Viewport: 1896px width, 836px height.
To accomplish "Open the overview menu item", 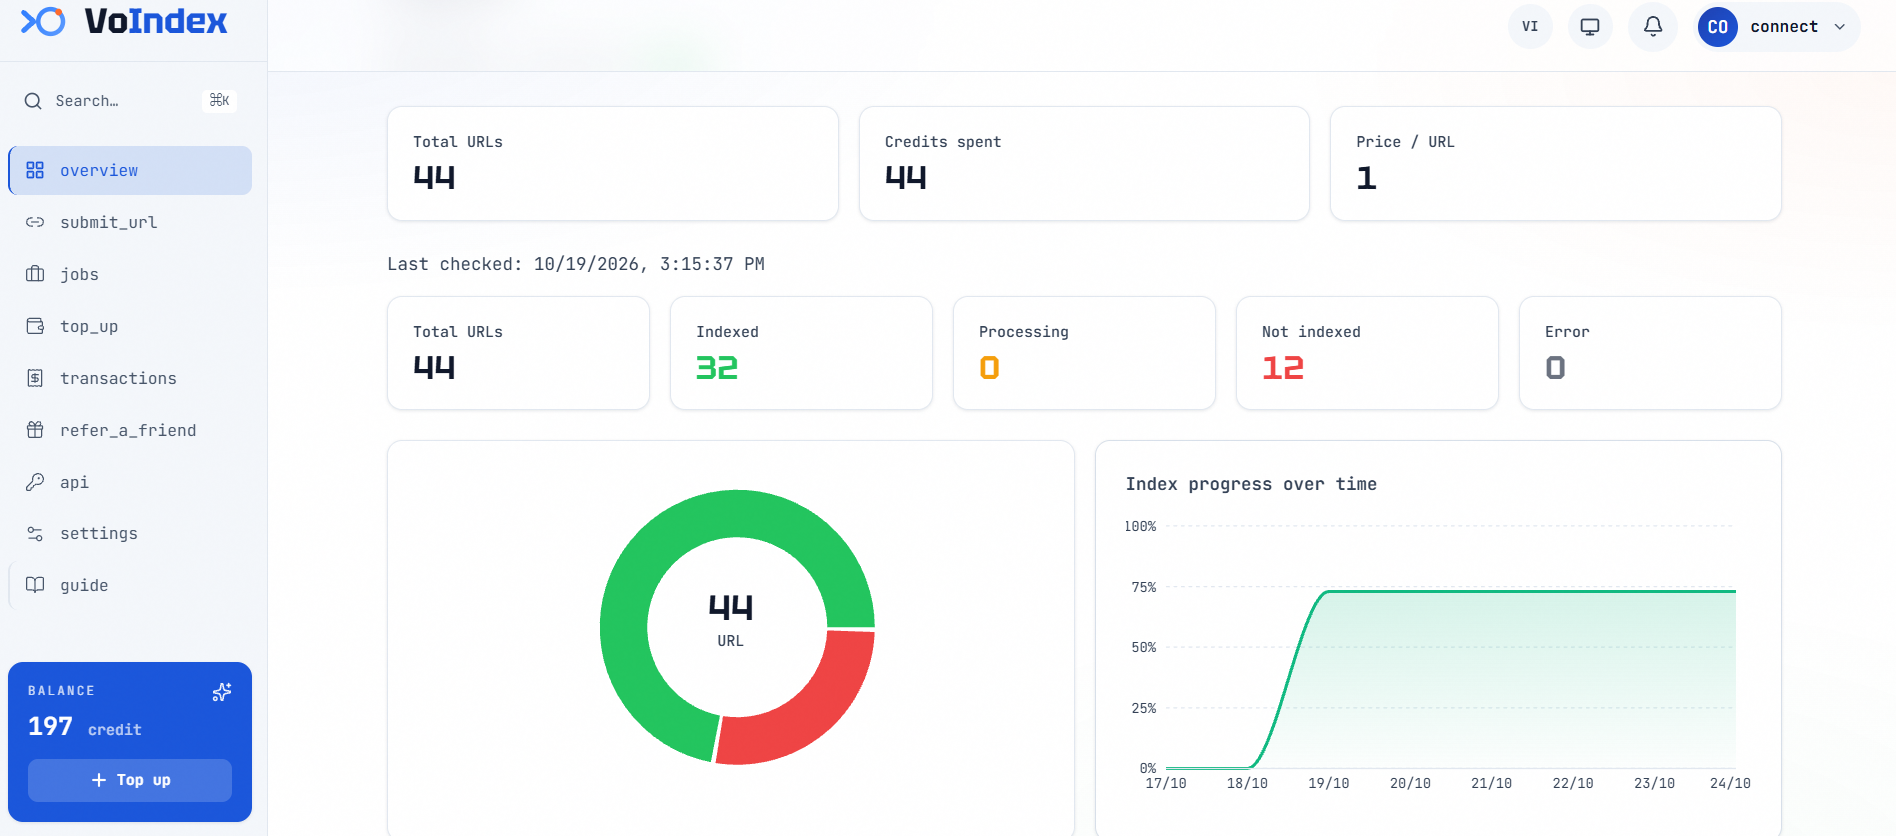I will pyautogui.click(x=130, y=170).
